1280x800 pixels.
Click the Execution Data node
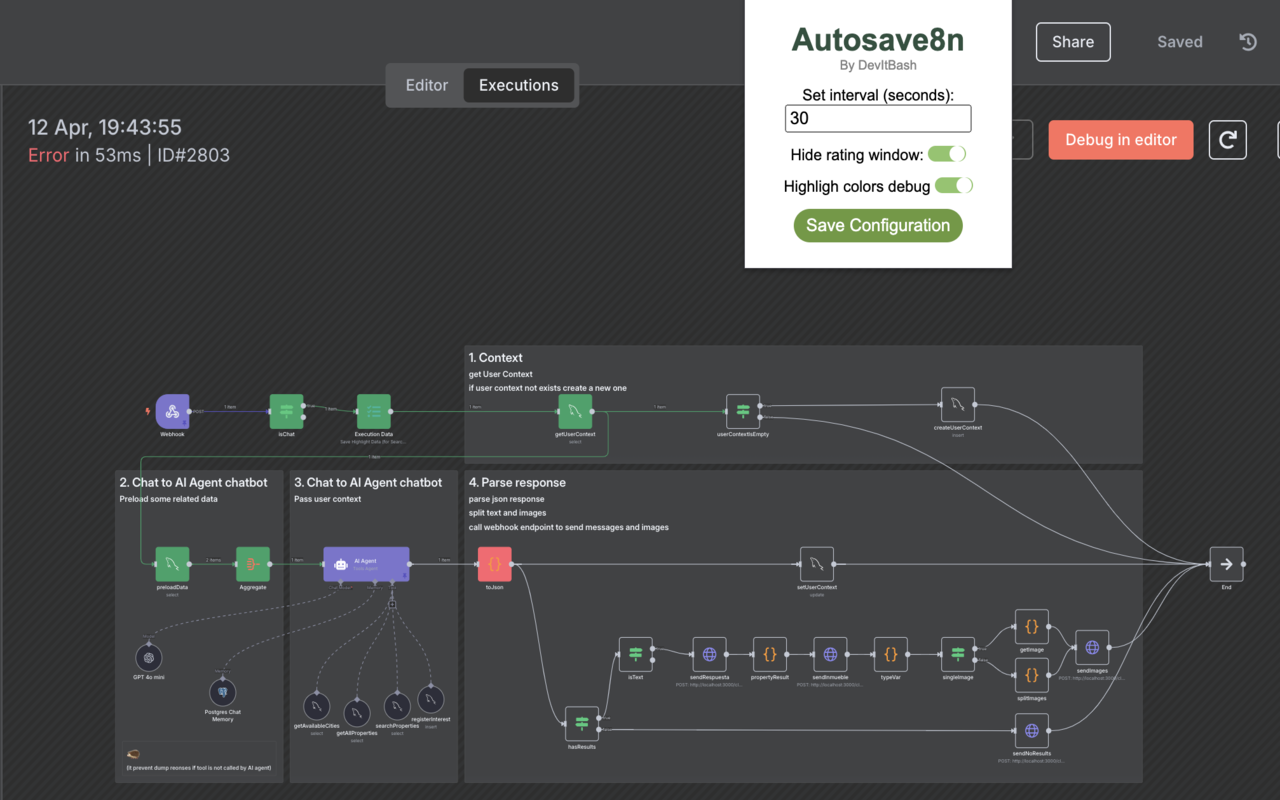click(373, 409)
